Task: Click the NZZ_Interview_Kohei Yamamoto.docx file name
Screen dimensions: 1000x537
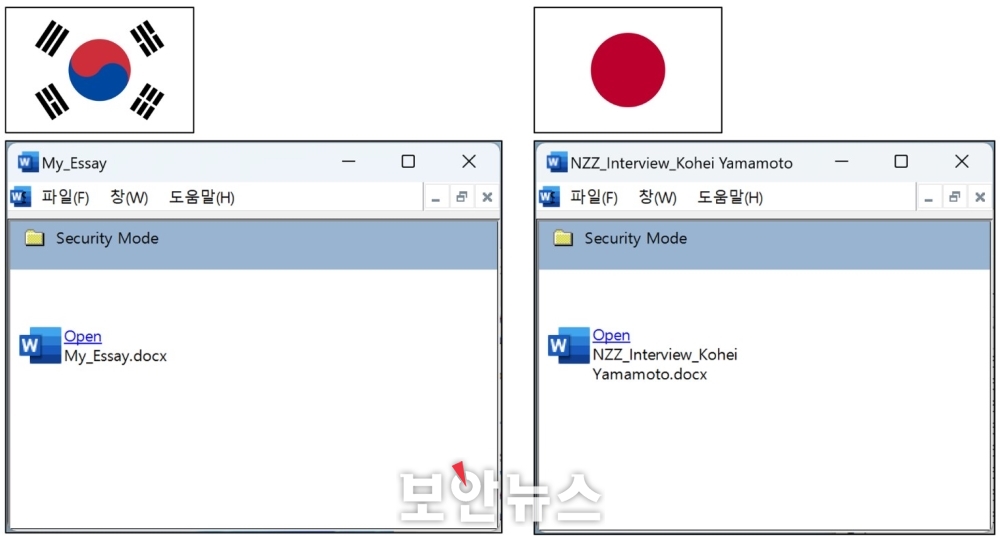Action: coord(665,364)
